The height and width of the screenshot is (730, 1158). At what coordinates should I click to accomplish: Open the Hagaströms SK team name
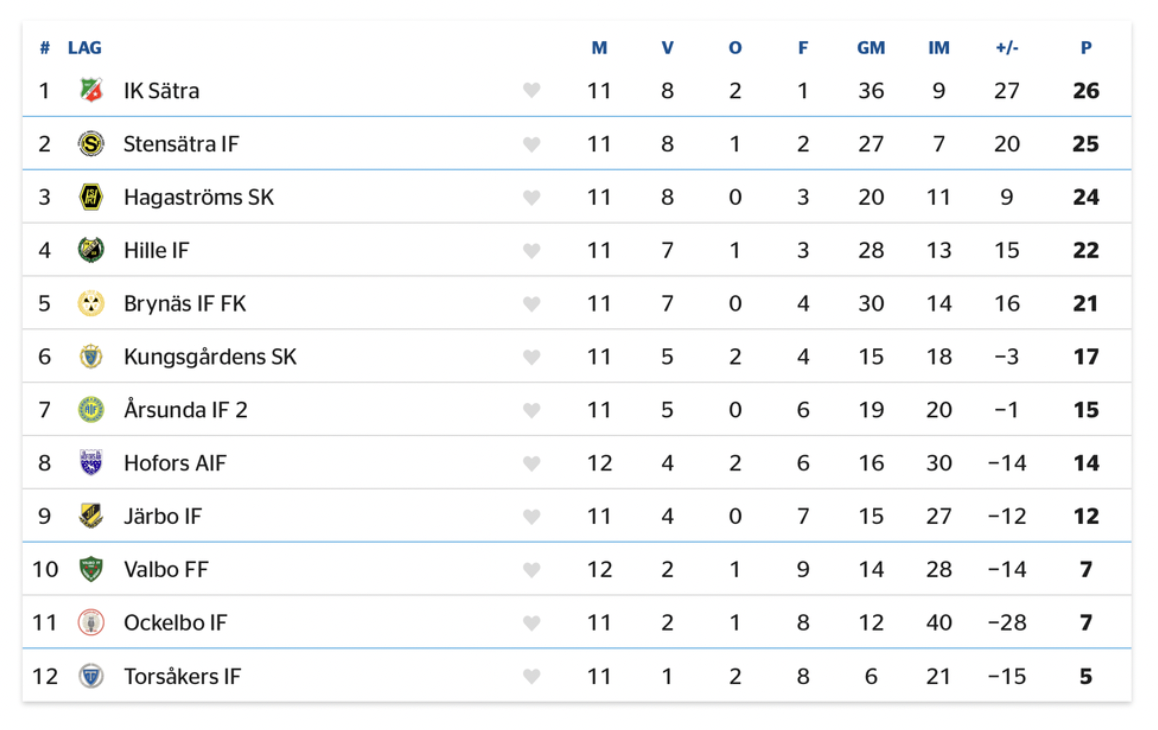point(199,197)
